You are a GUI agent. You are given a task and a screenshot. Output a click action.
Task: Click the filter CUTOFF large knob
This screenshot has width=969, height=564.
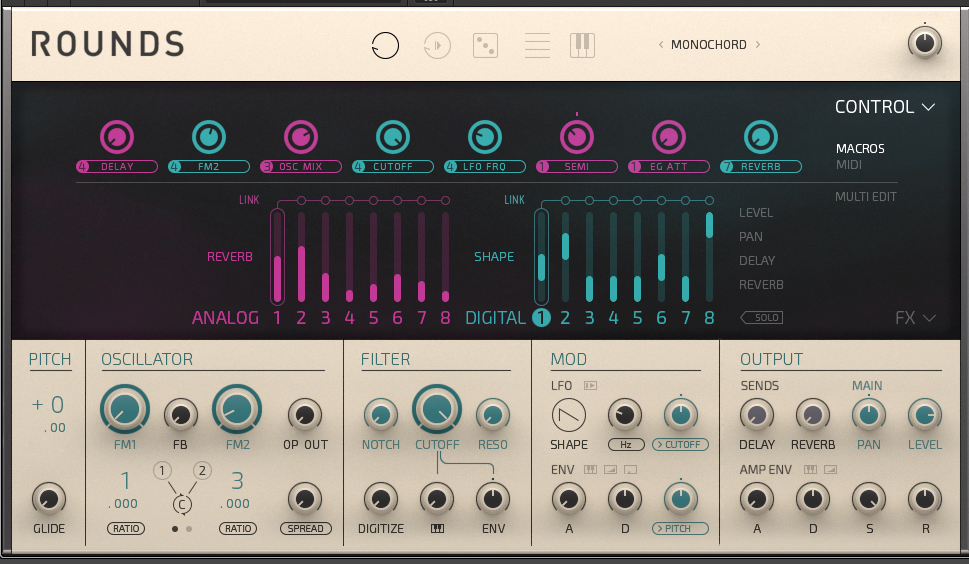(x=437, y=409)
